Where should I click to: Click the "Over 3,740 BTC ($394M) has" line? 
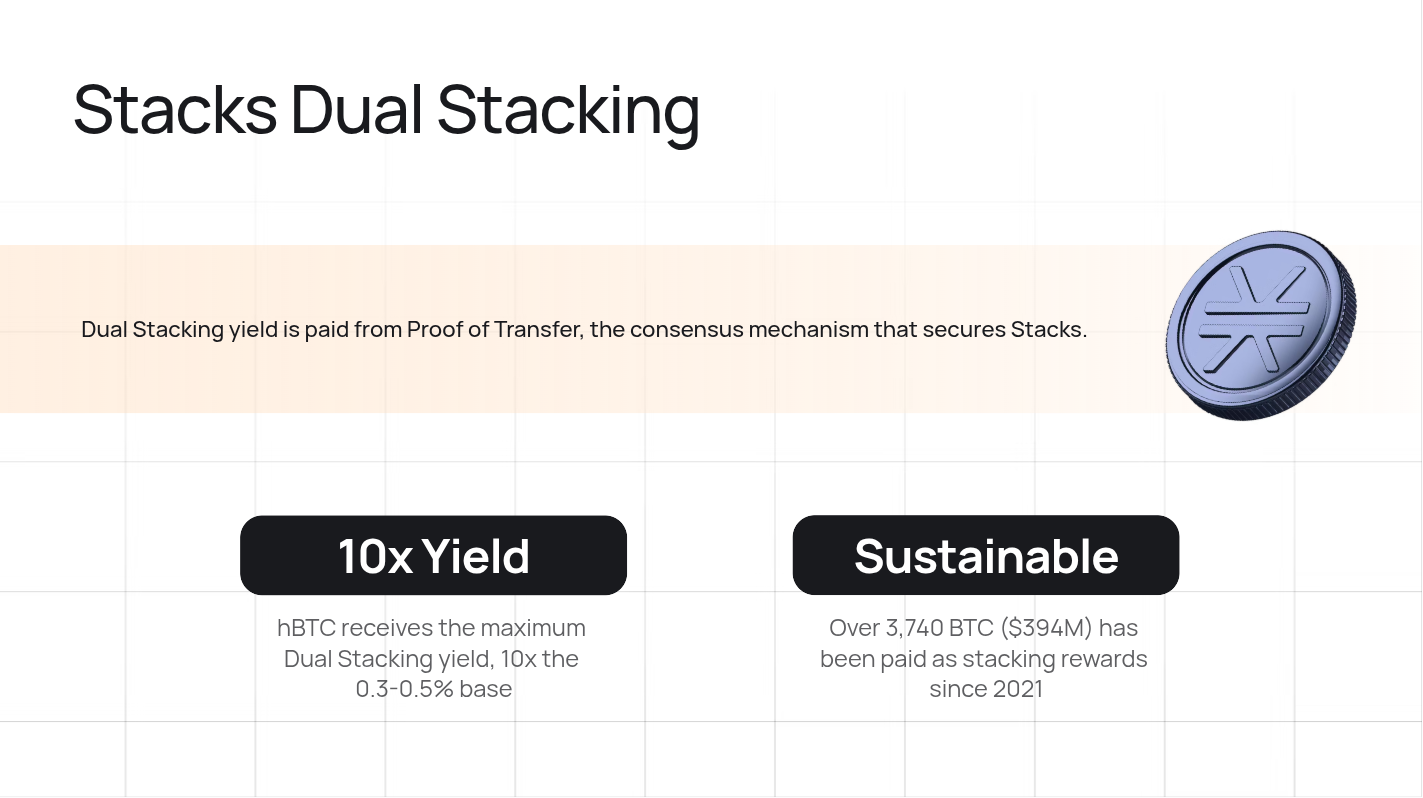[x=983, y=628]
